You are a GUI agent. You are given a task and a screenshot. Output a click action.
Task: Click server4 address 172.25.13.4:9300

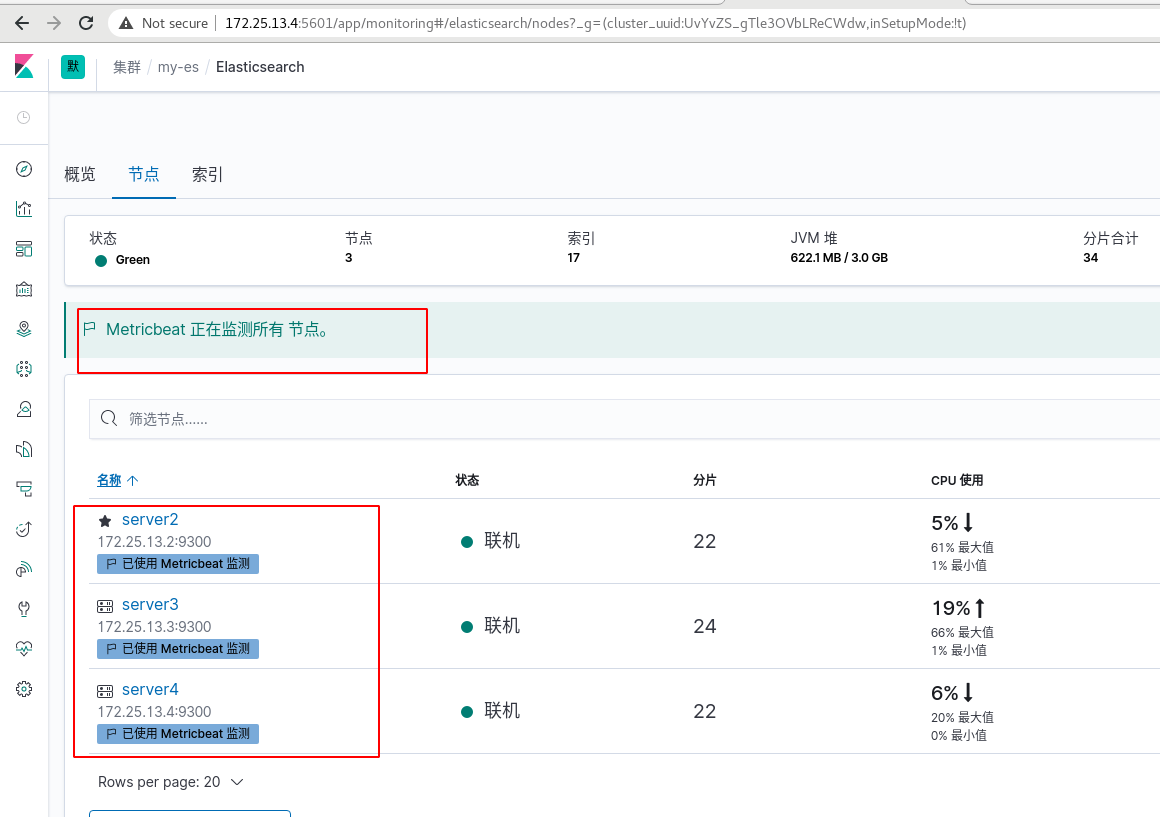pos(155,712)
